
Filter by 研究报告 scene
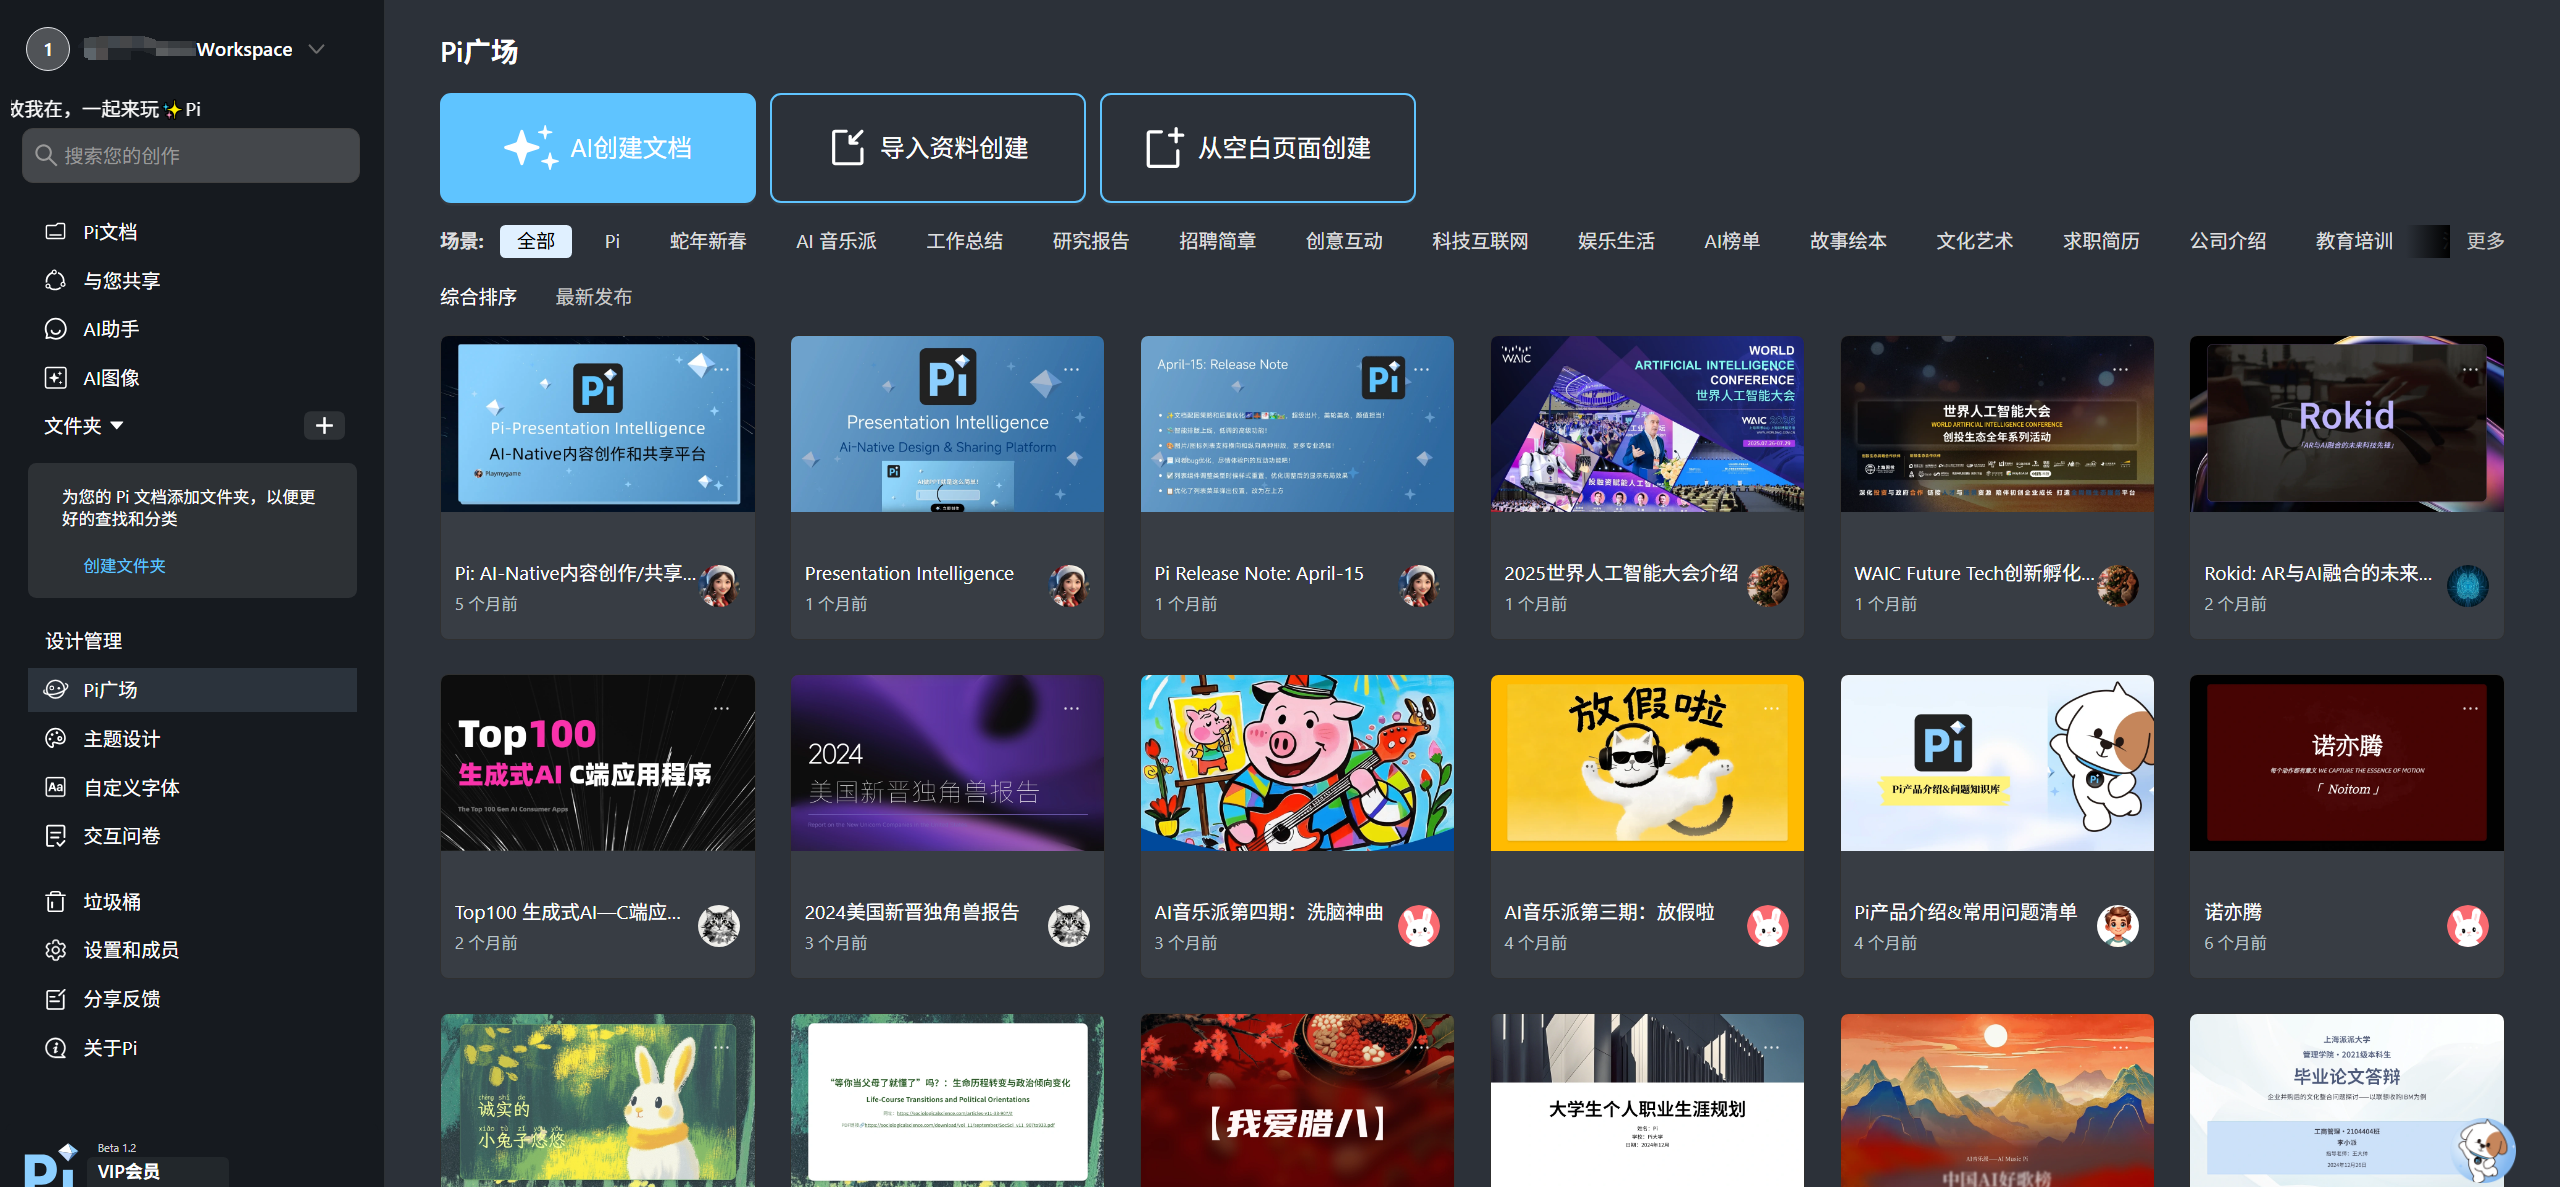pos(1091,241)
